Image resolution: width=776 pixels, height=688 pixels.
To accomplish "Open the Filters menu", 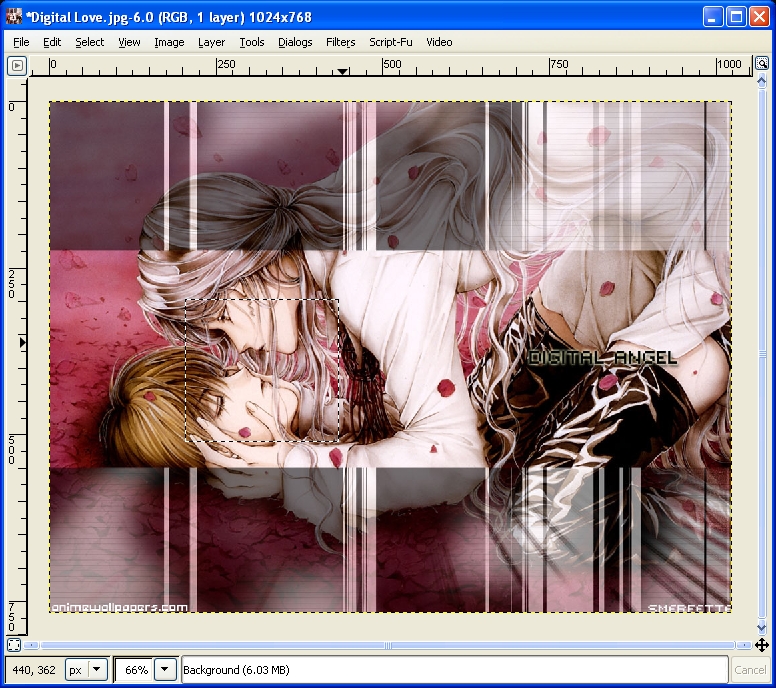I will [x=340, y=42].
